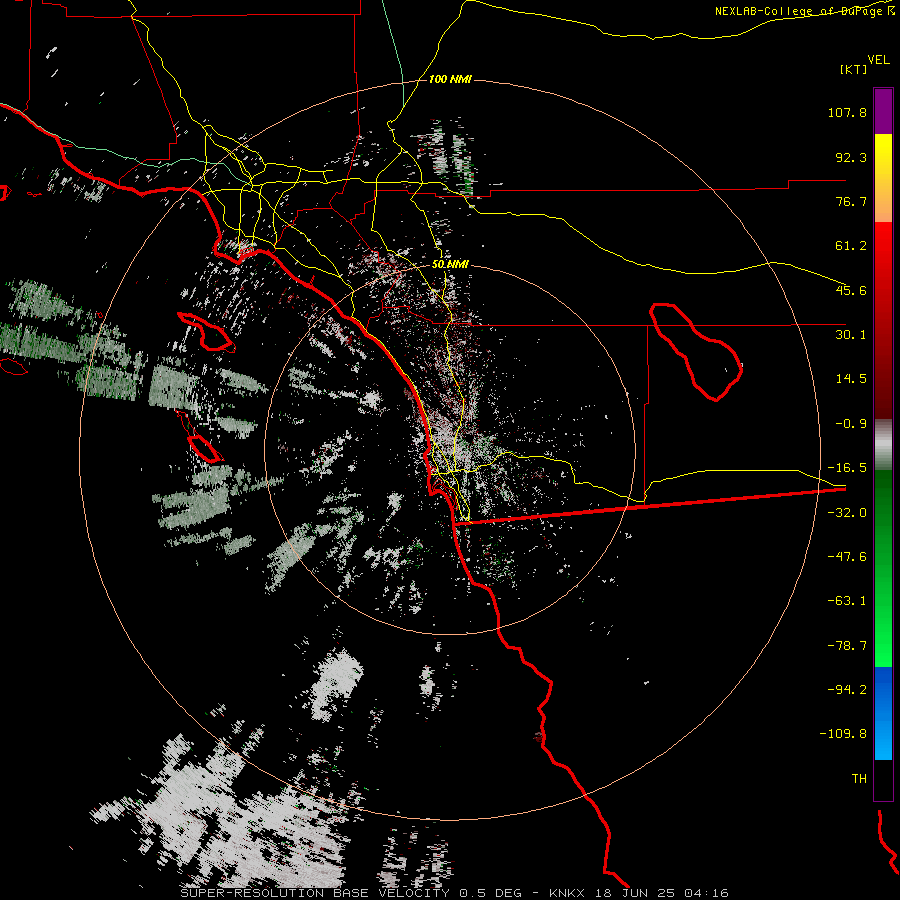Select the -32.0 scale value

[847, 513]
